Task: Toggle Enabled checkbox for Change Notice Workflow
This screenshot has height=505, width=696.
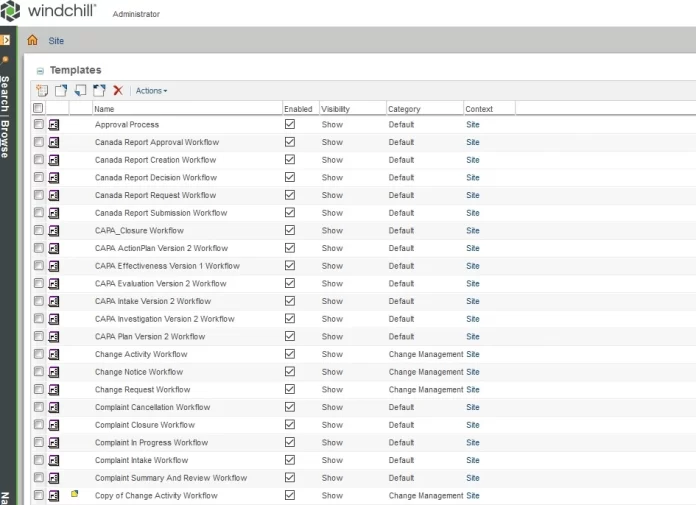Action: tap(290, 371)
